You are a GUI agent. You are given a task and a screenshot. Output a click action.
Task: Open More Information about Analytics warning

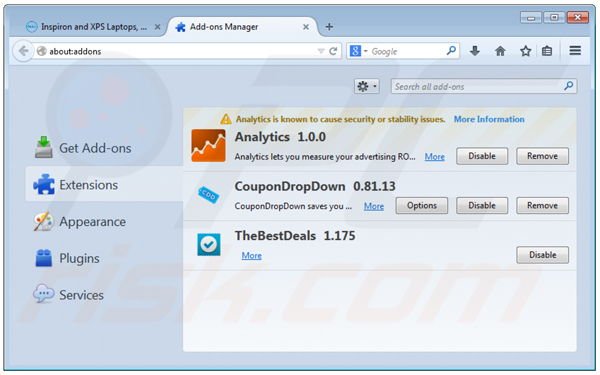(489, 119)
